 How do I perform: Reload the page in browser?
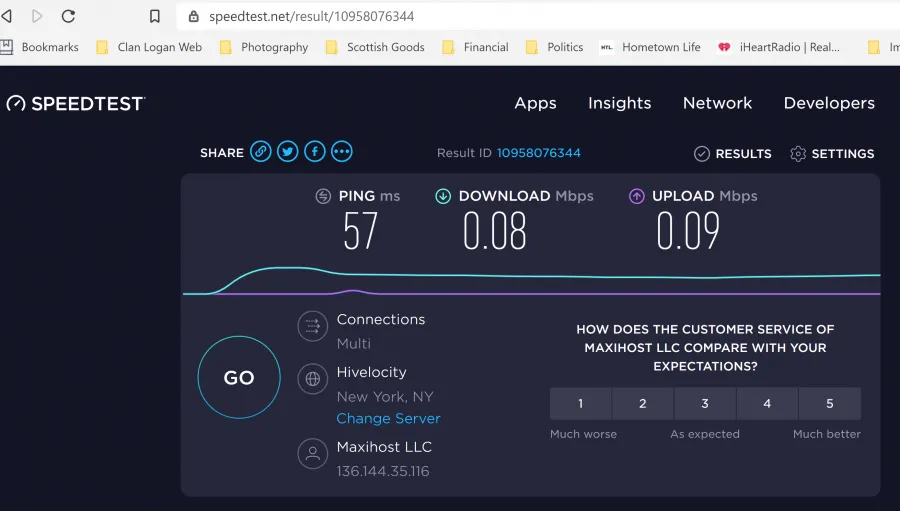pos(68,16)
